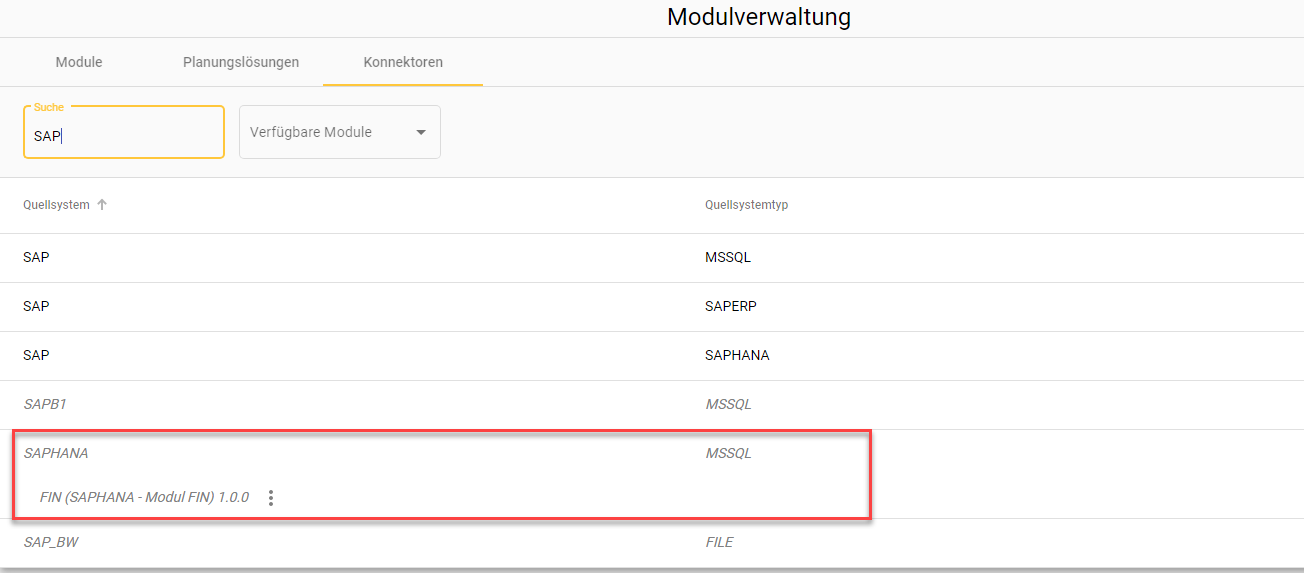
Task: Expand the SAP_BW connector row
Action: click(49, 542)
